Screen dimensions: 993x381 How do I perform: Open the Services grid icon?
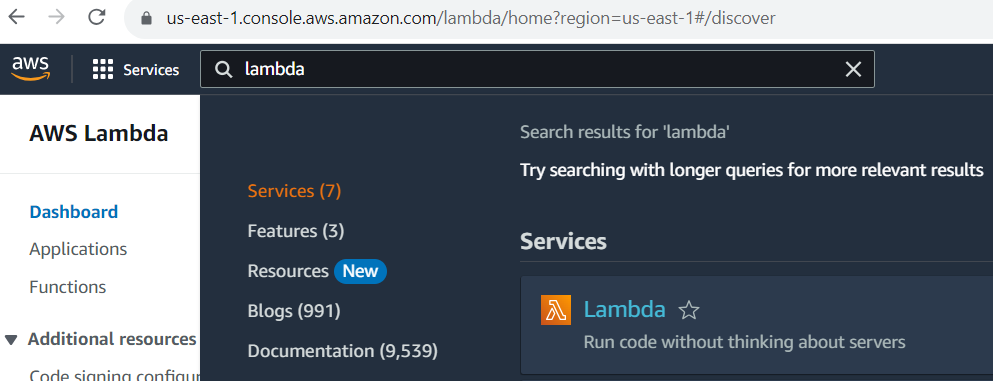(x=103, y=69)
